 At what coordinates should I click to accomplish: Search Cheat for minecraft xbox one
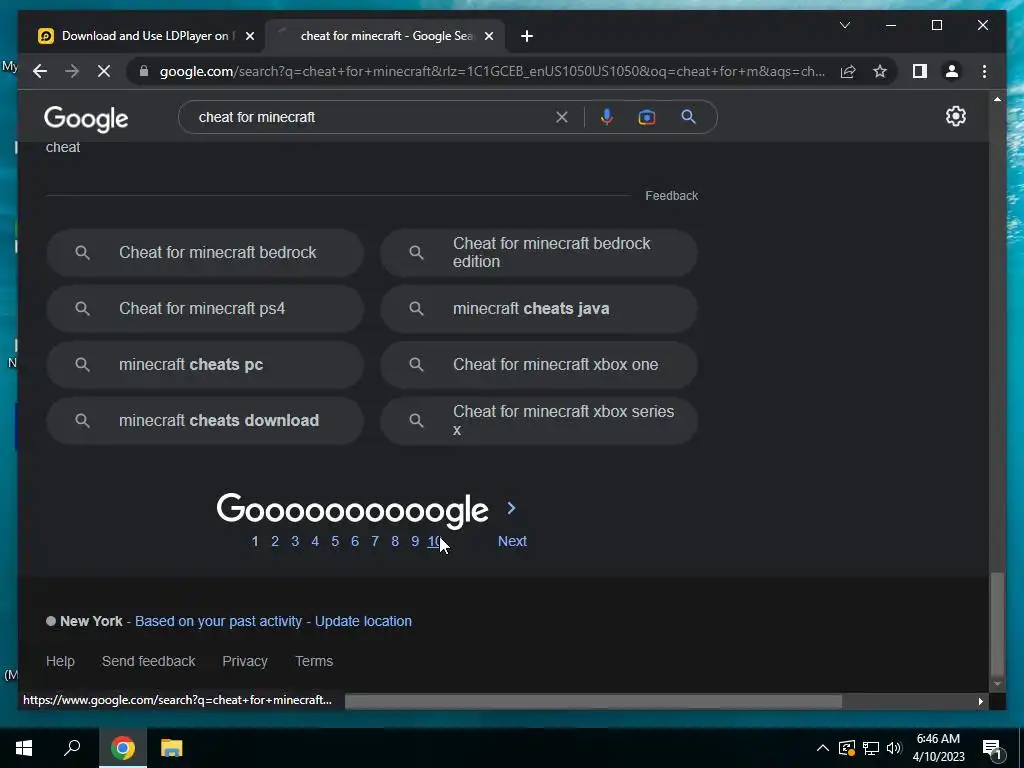[x=539, y=365]
